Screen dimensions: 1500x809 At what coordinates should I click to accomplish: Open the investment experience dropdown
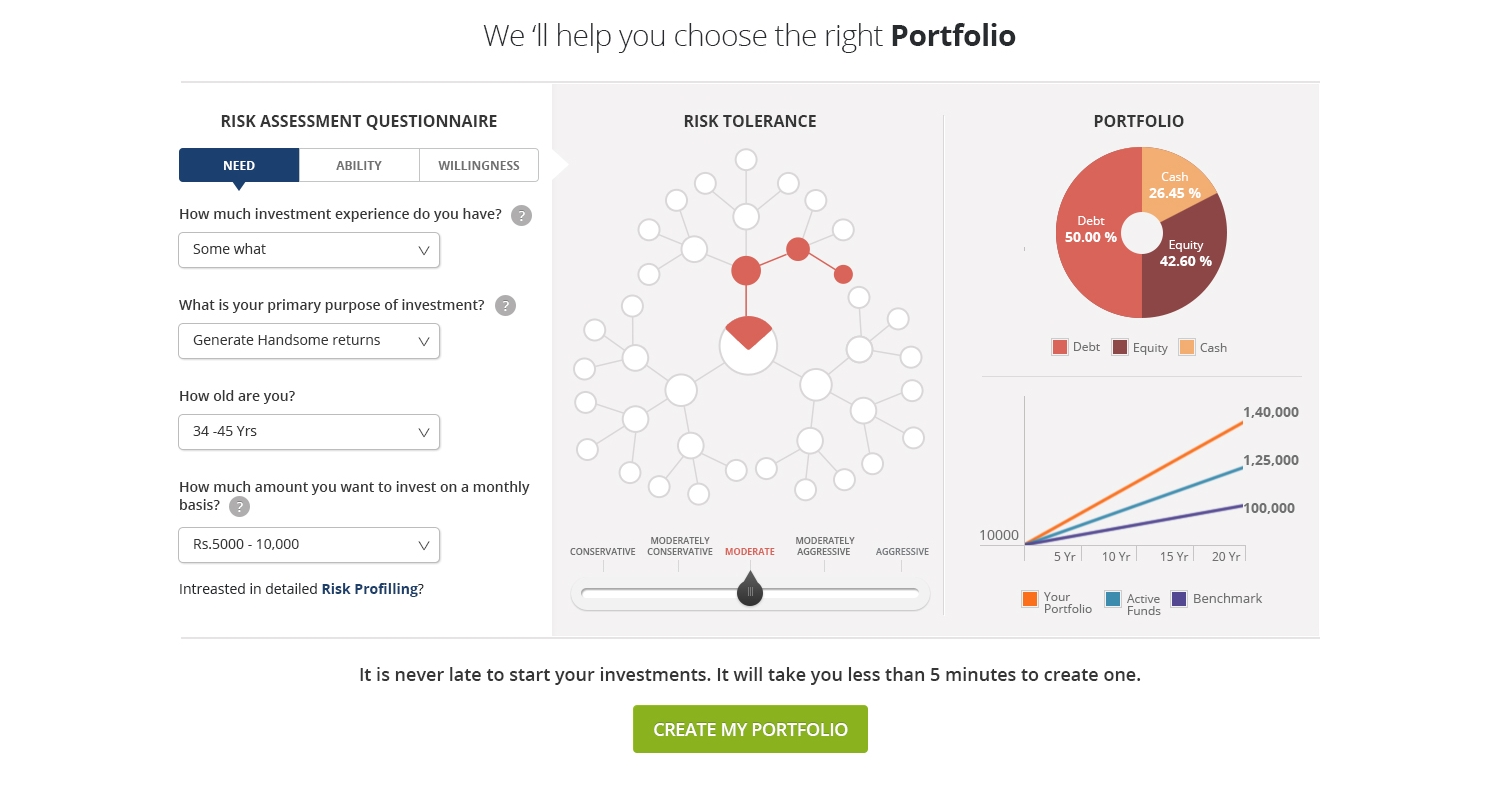pos(309,250)
